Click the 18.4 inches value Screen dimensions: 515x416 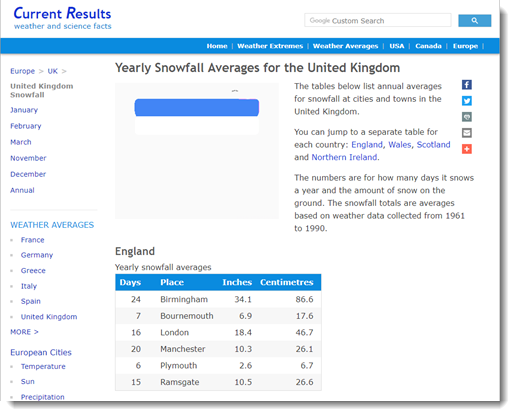pos(243,332)
